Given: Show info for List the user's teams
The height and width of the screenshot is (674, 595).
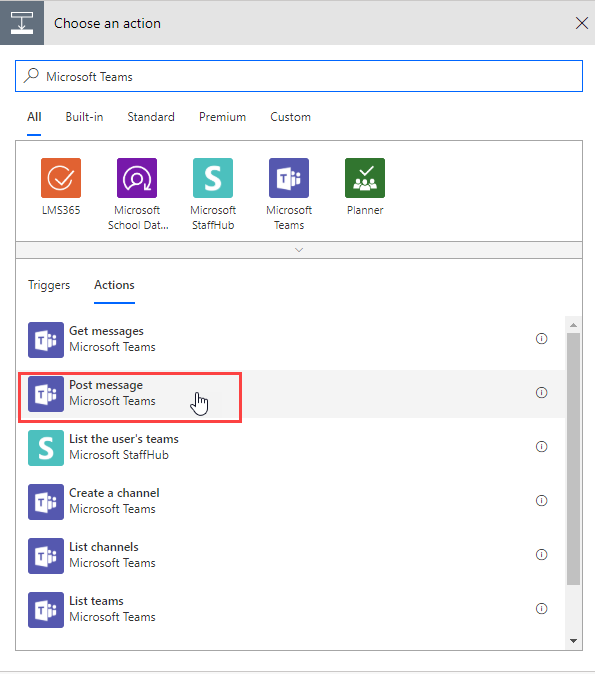Looking at the screenshot, I should (541, 447).
